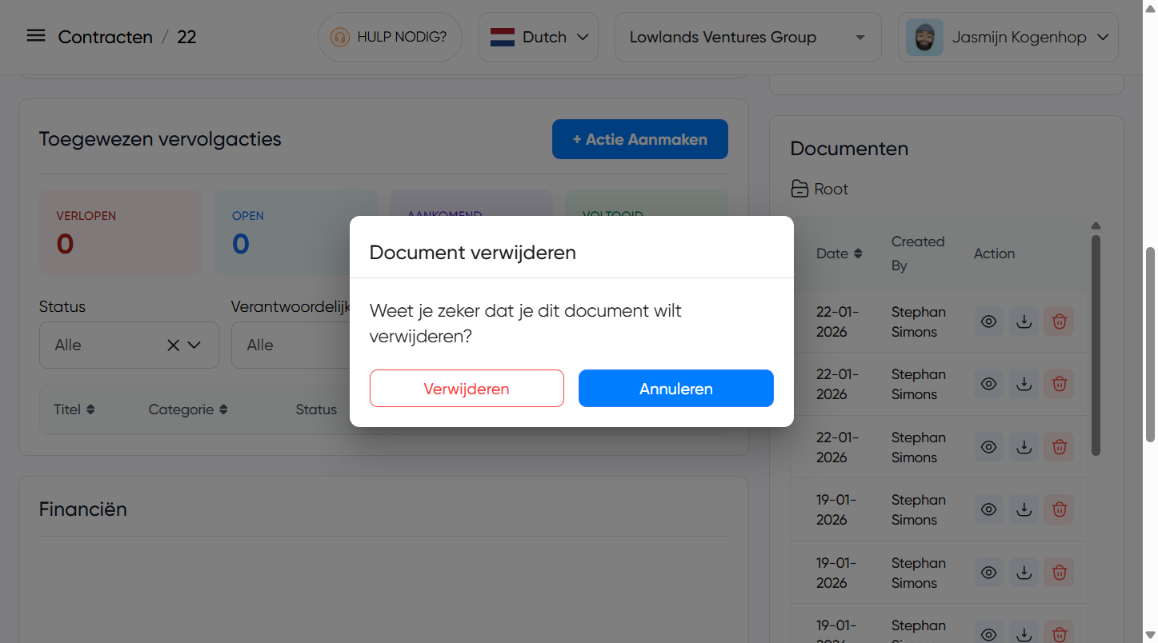Open Jasmijn Kogenhop user menu
Viewport: 1158px width, 643px height.
point(1007,37)
